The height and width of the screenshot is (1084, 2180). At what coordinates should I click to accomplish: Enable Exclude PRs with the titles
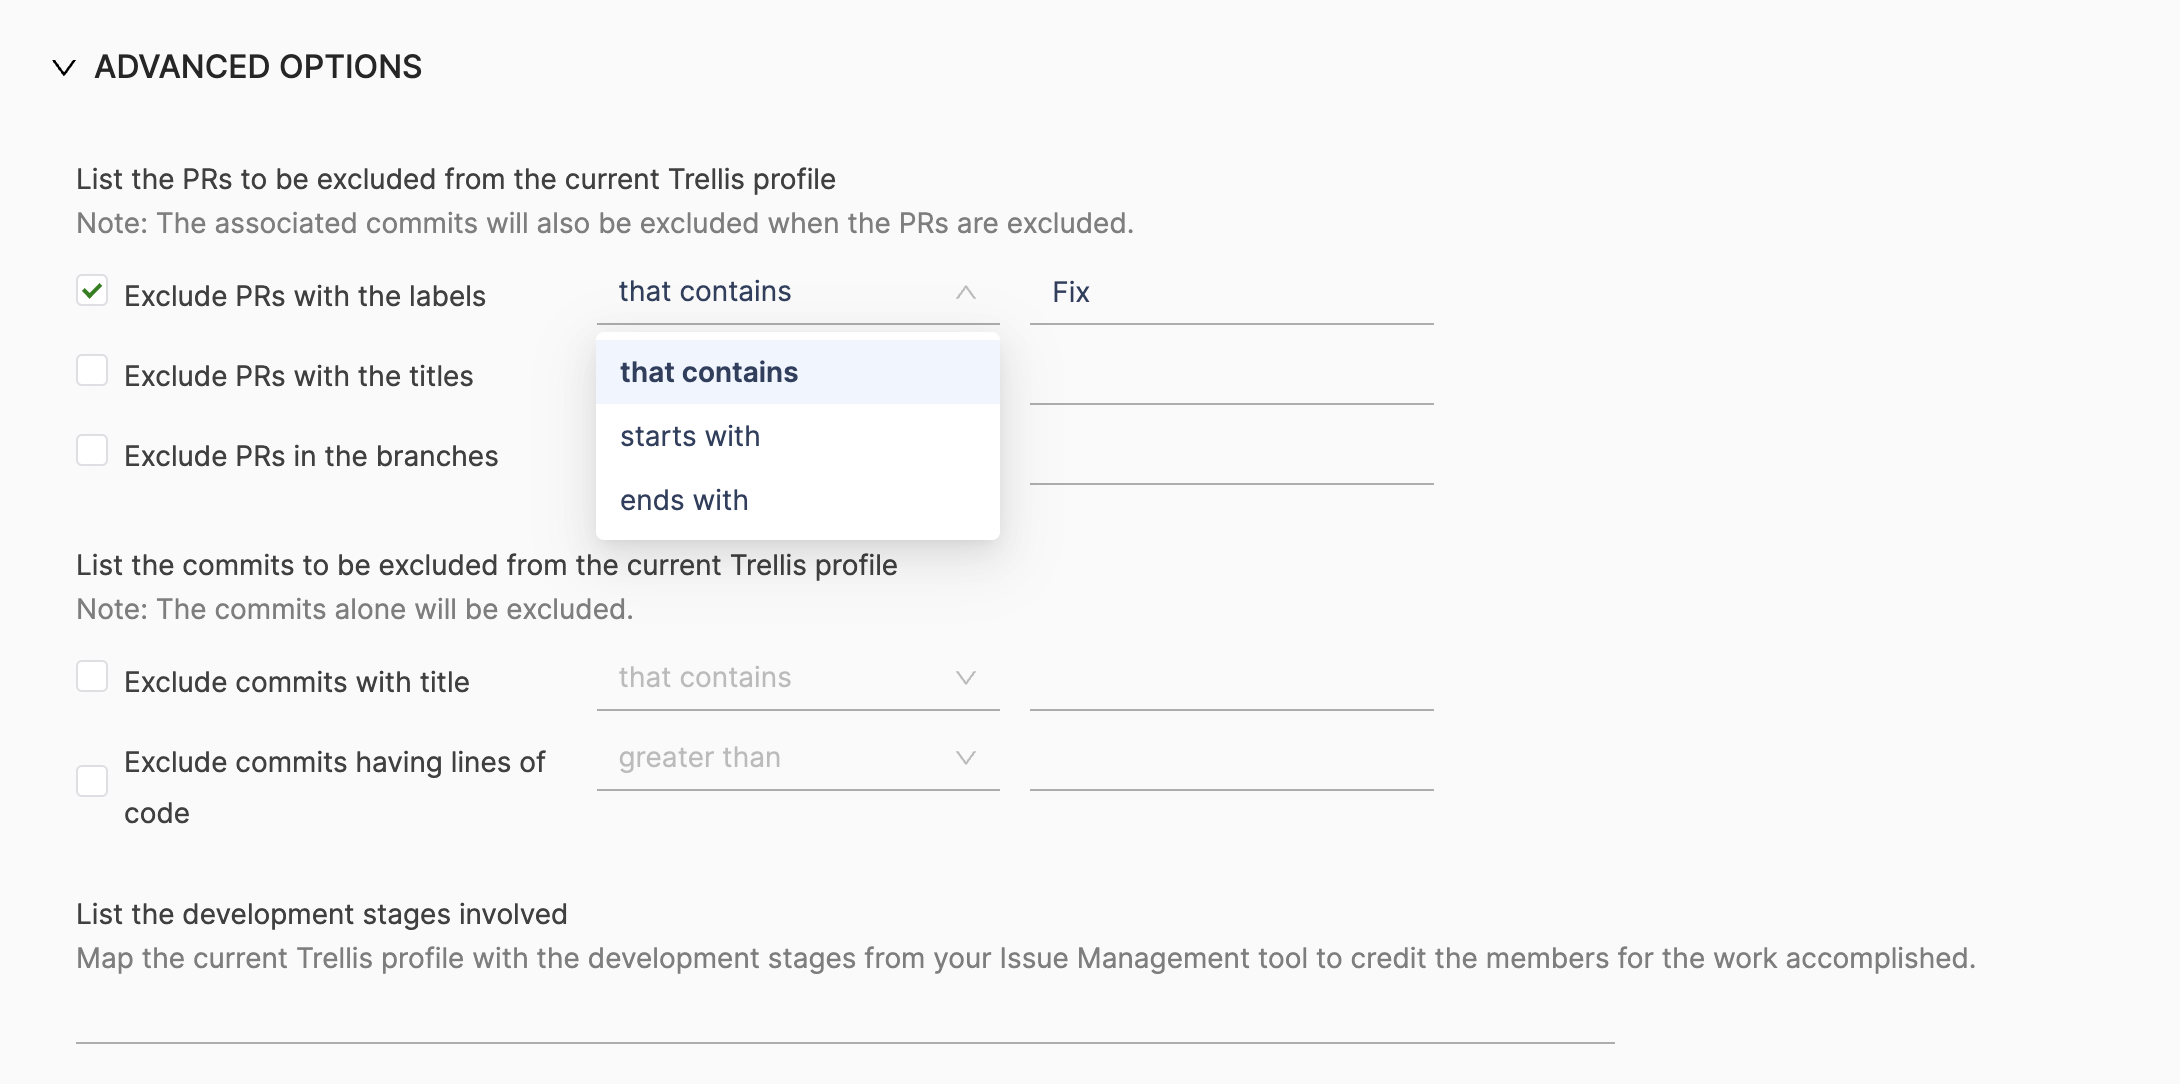click(x=92, y=371)
